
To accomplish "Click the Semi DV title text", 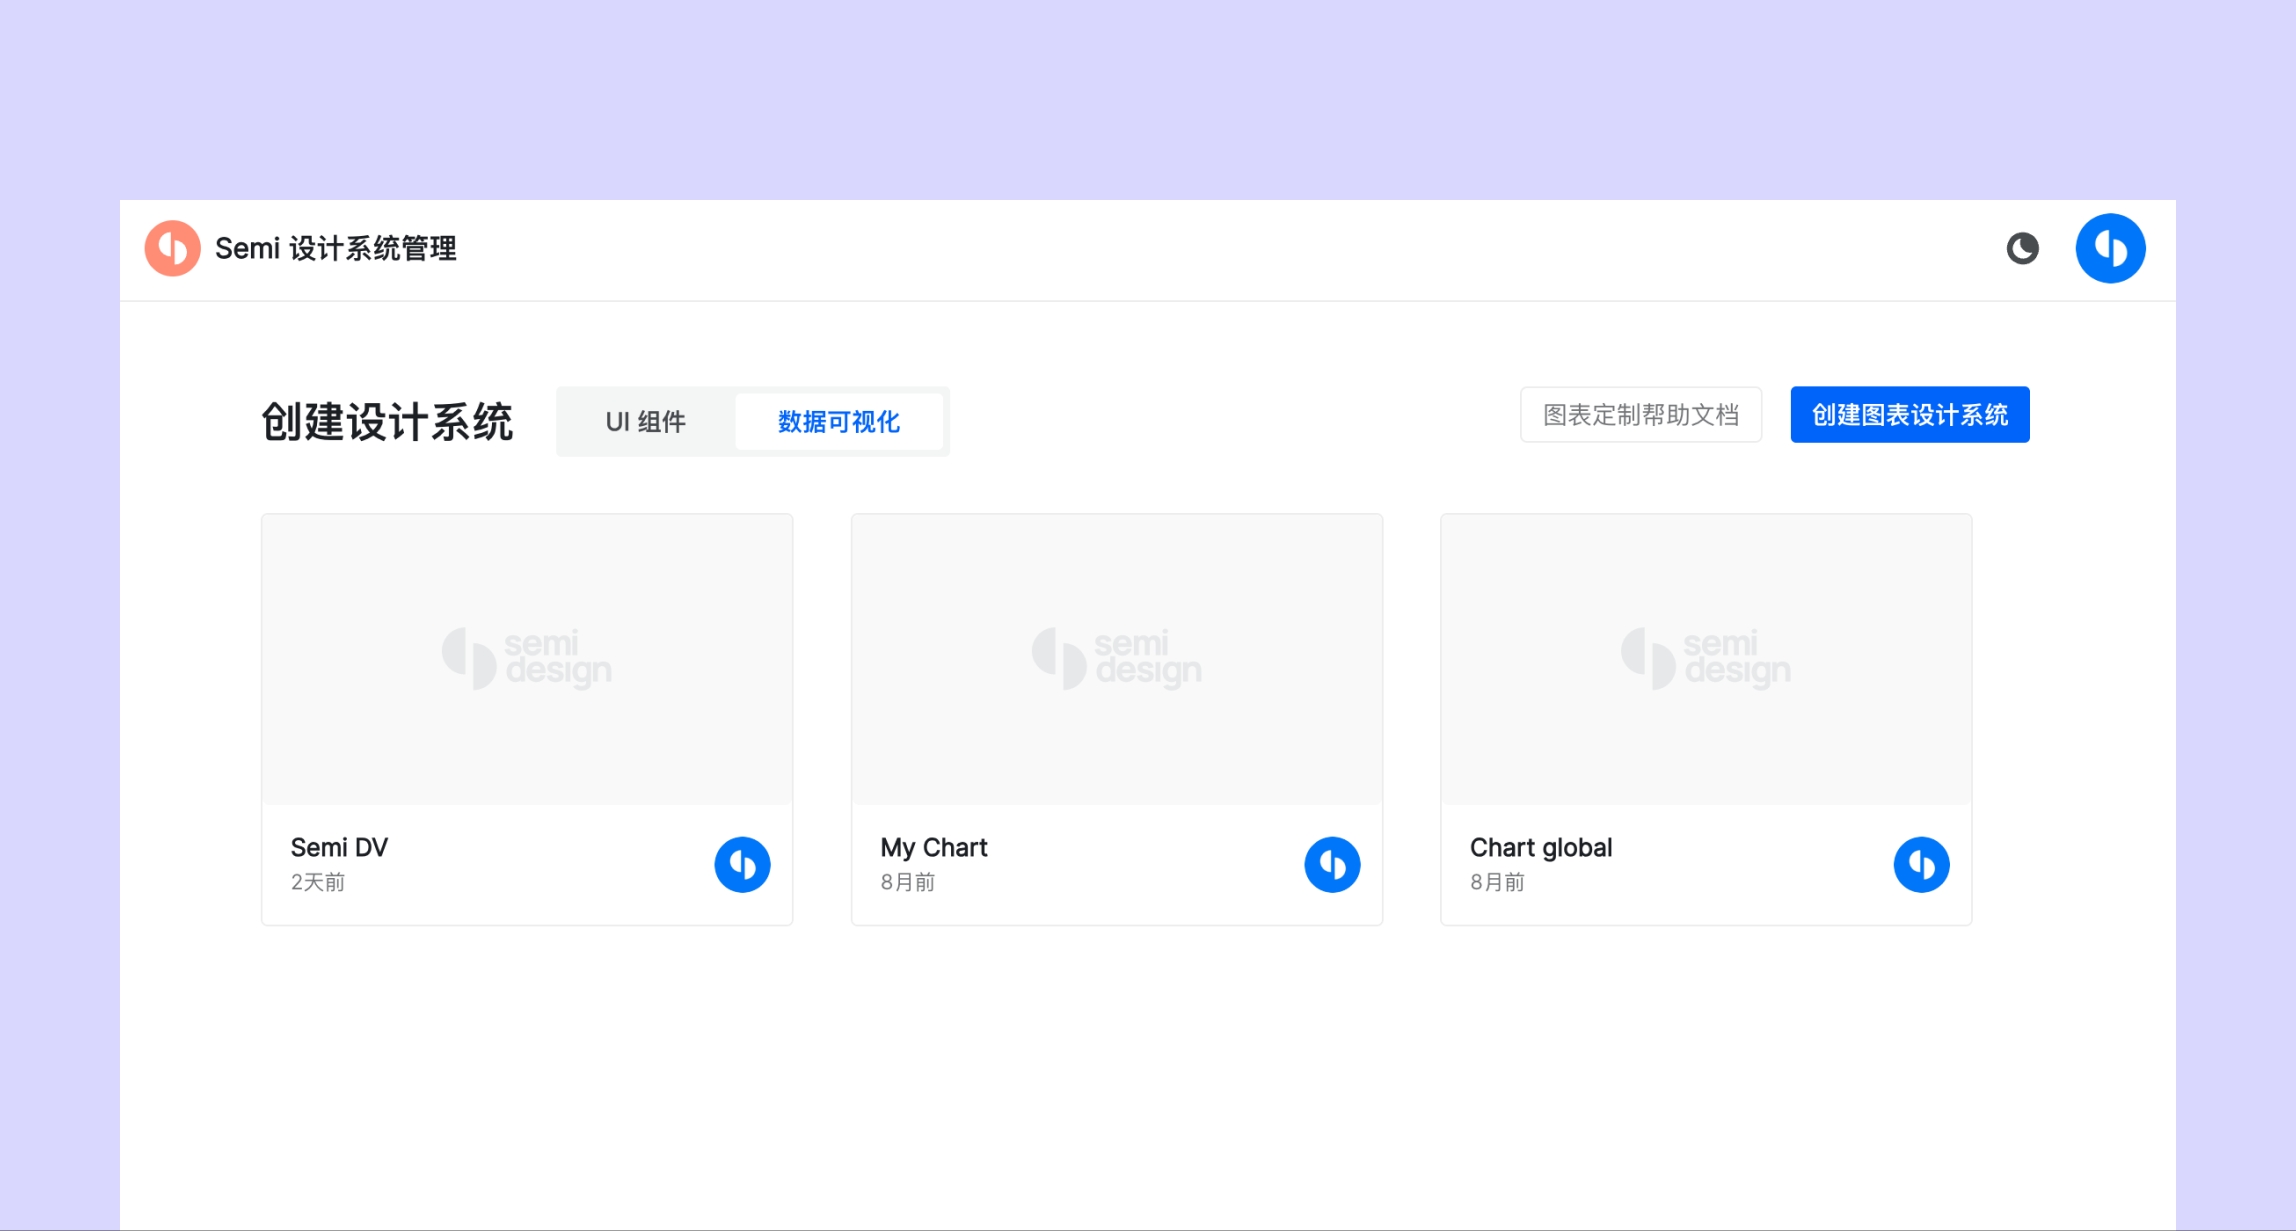I will tap(339, 848).
